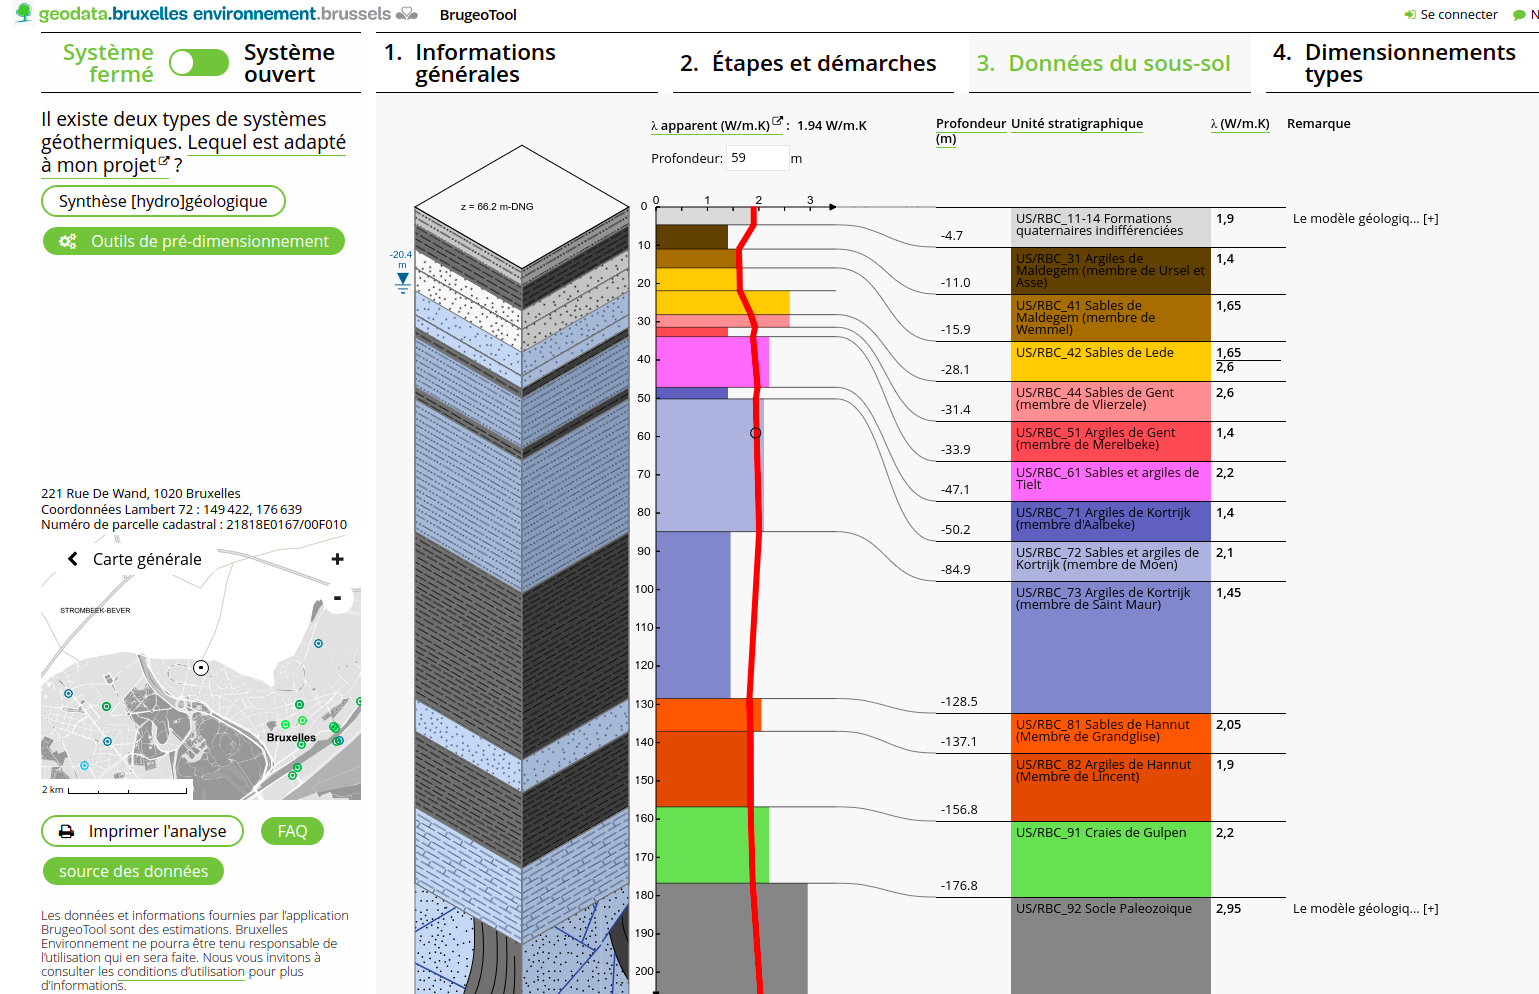Image resolution: width=1539 pixels, height=994 pixels.
Task: Select US/RBC_41 Sables de Maldegem Wemmel row
Action: point(1110,318)
